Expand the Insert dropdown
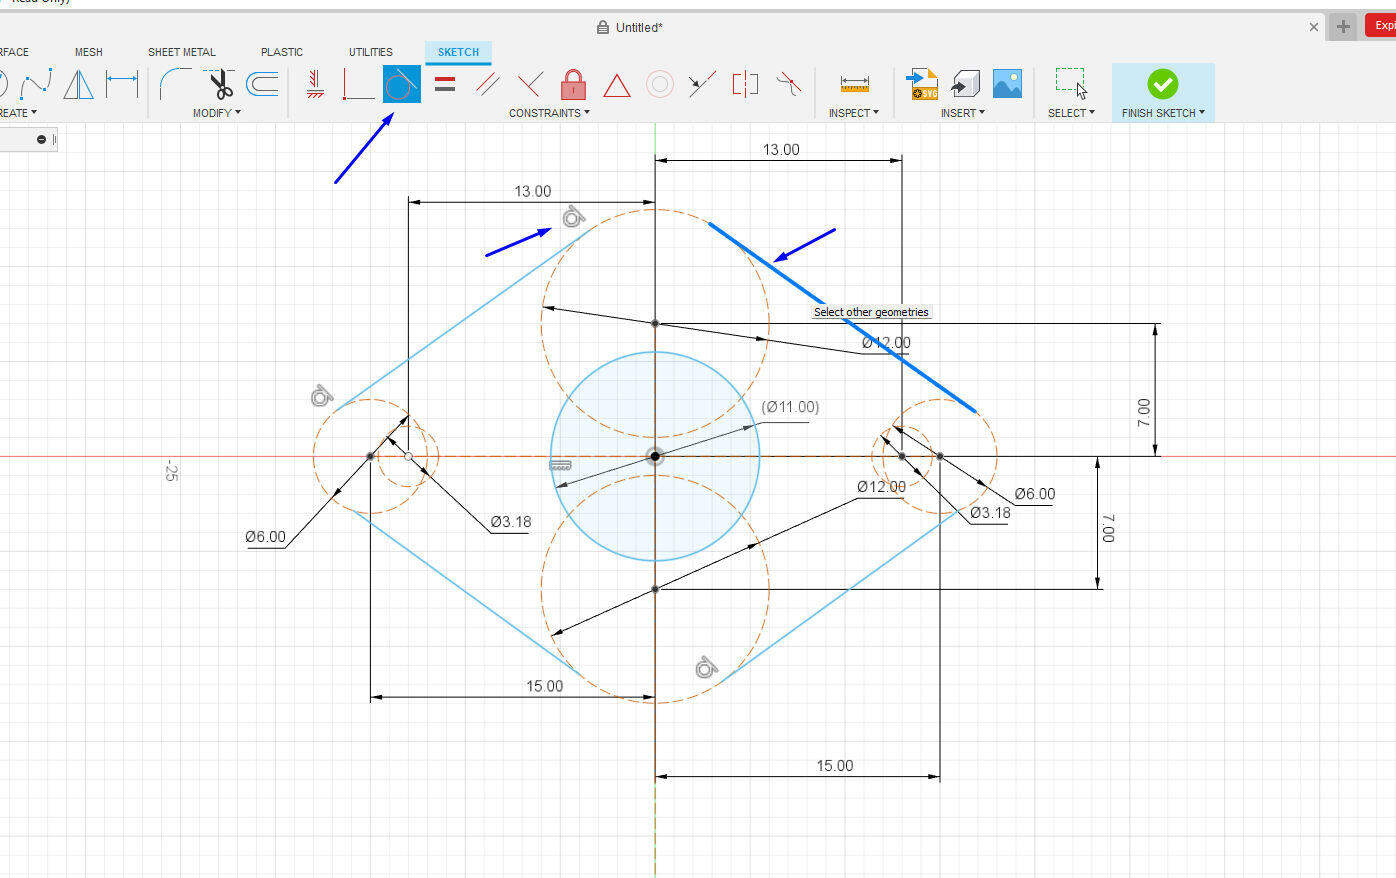 (963, 113)
